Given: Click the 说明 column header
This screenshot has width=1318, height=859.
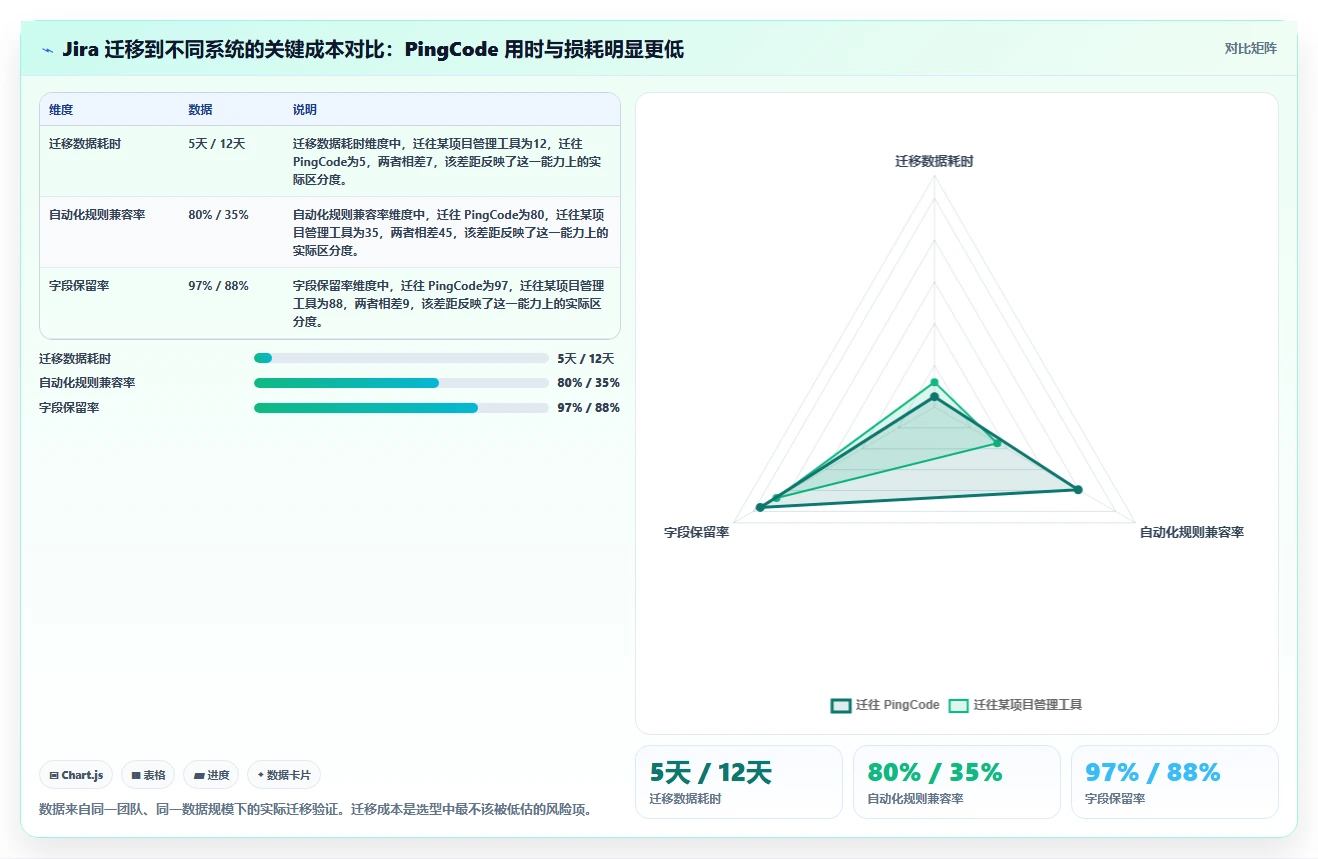Looking at the screenshot, I should click(305, 110).
